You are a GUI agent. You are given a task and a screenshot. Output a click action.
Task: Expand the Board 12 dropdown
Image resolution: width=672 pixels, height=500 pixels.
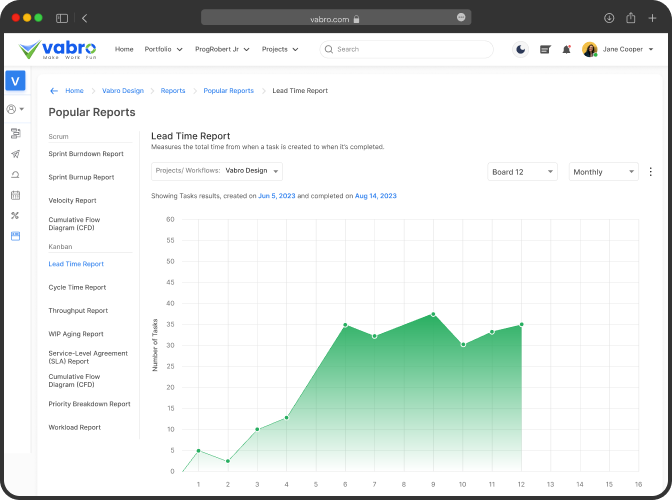click(522, 172)
